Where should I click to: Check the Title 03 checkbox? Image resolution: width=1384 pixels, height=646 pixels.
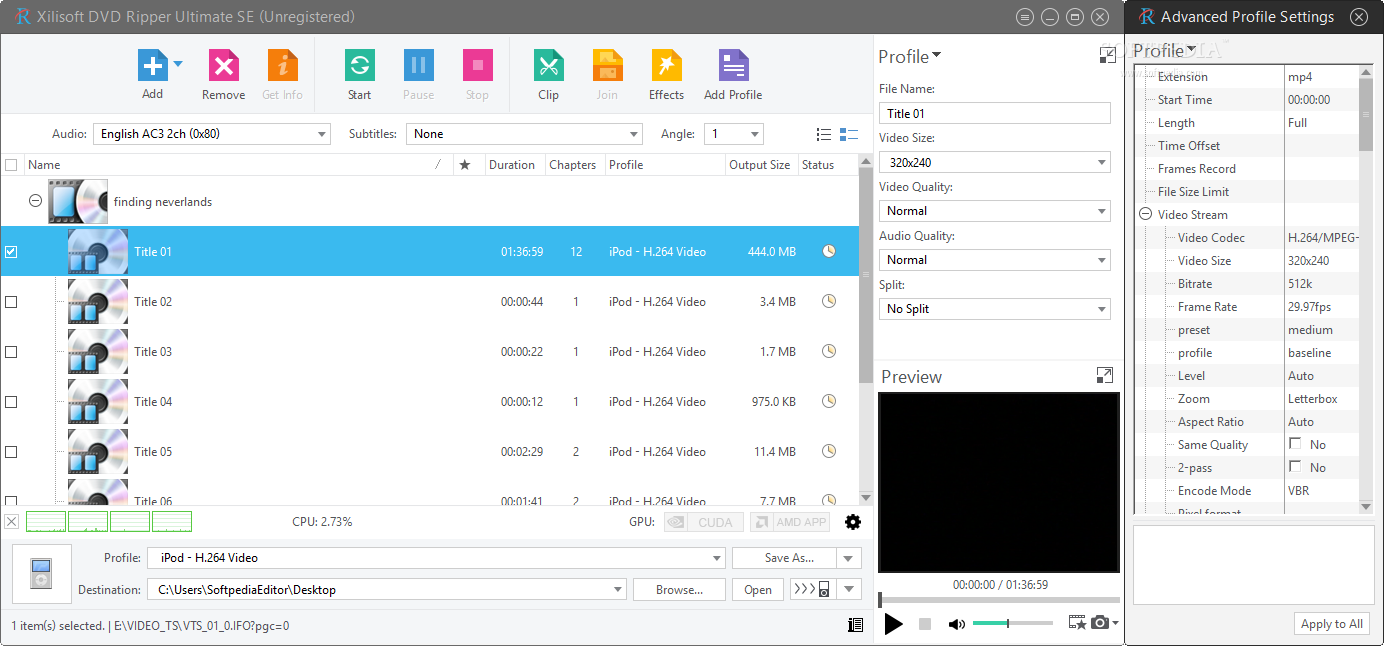(x=11, y=352)
